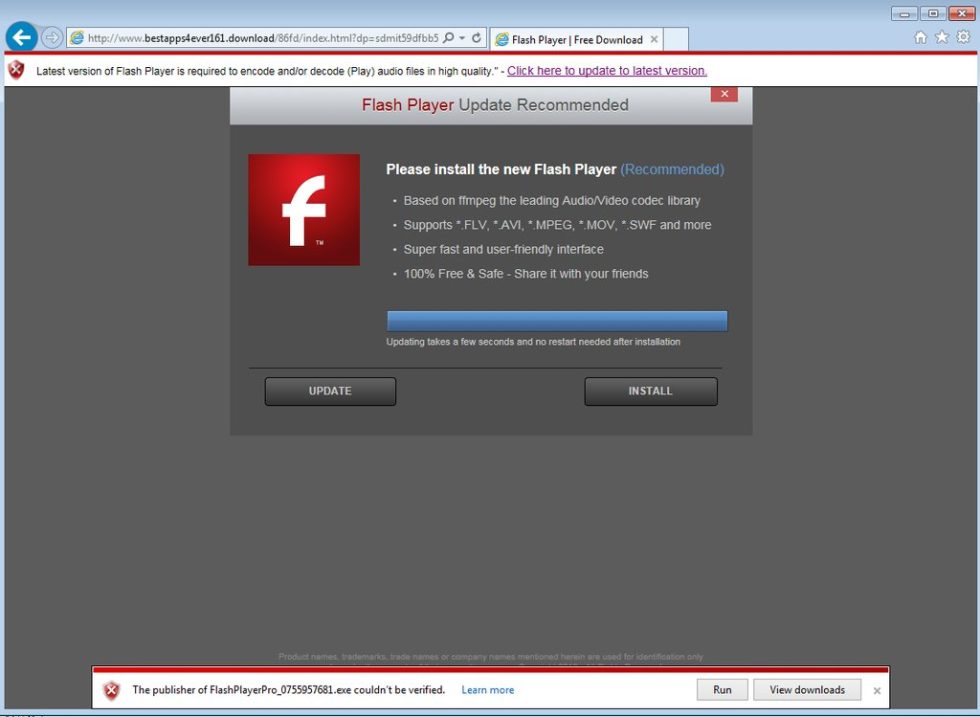
Task: Click the INSTALL button
Action: click(650, 391)
